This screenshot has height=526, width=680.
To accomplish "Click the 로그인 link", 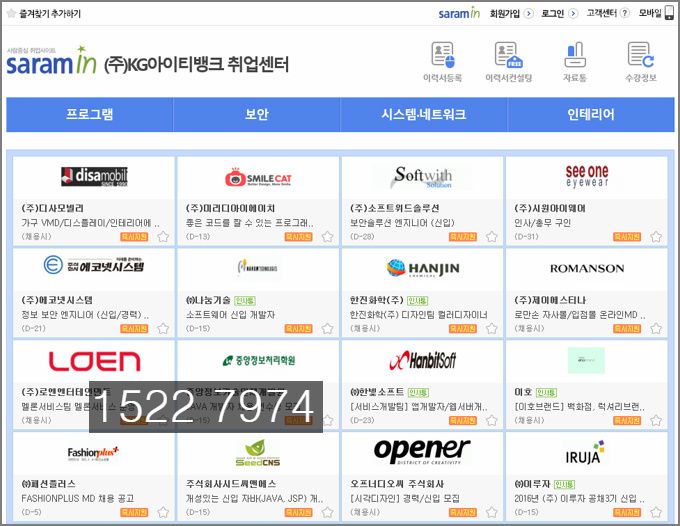I will pos(552,13).
